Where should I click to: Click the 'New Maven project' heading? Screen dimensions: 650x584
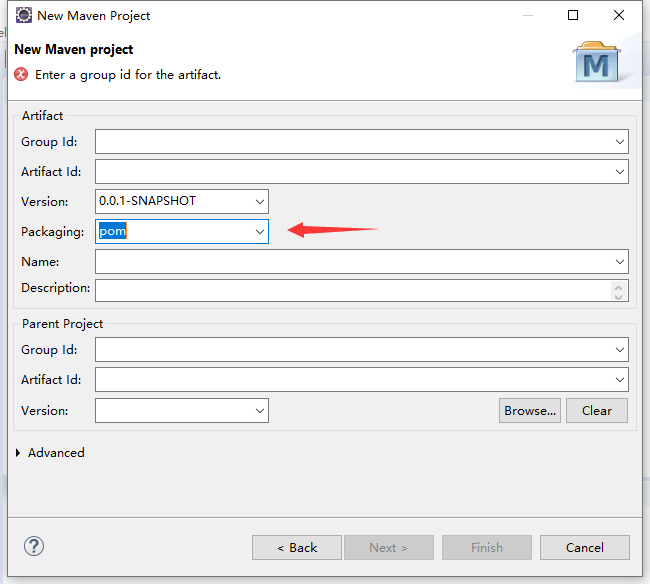point(74,49)
